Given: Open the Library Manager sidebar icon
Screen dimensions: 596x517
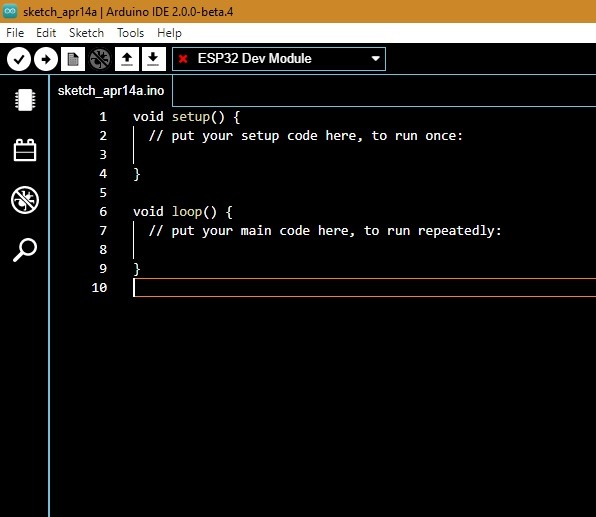Looking at the screenshot, I should coord(25,150).
